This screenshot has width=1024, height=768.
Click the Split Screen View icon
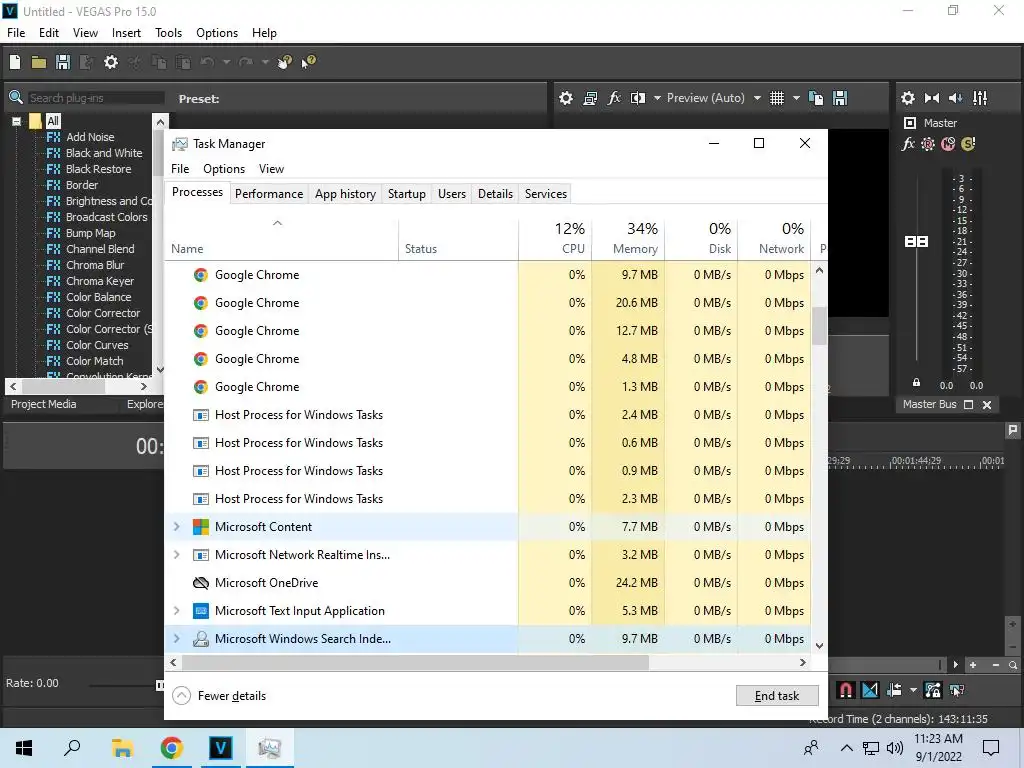tap(638, 98)
